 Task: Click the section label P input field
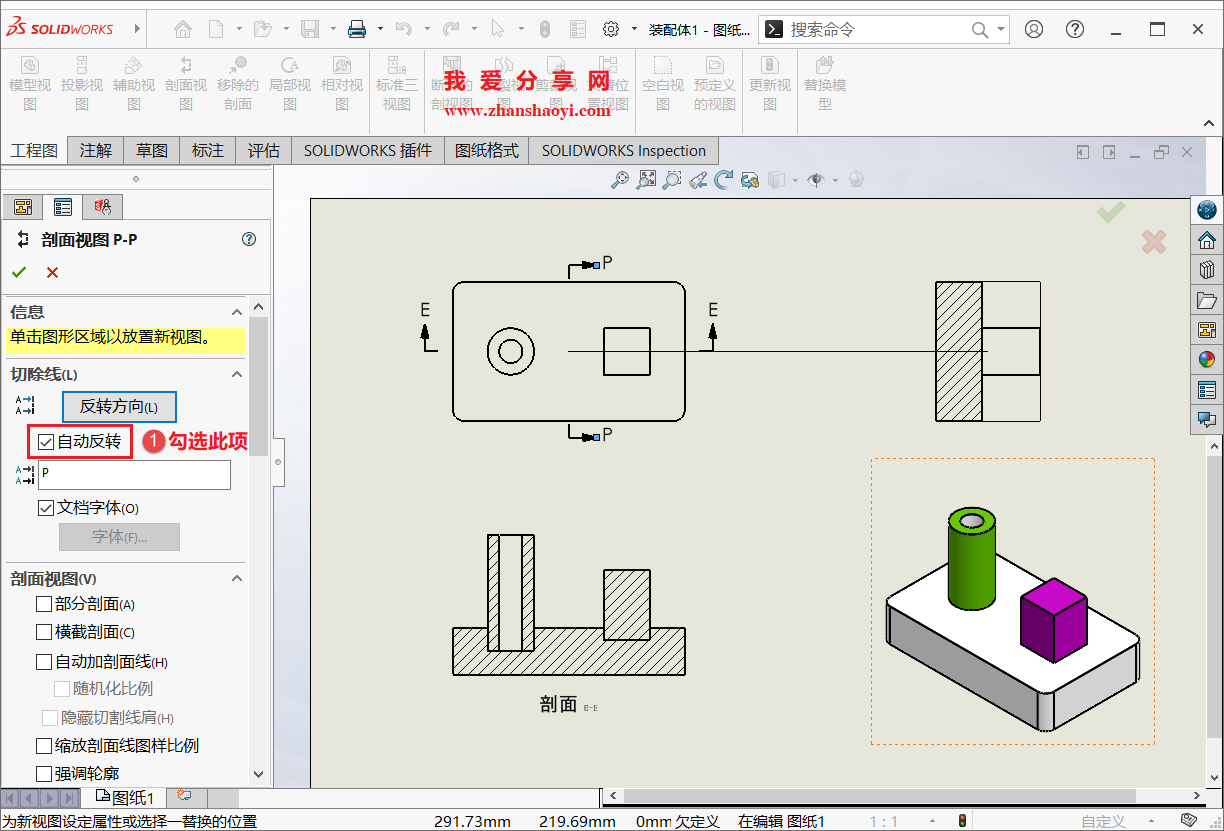click(134, 474)
